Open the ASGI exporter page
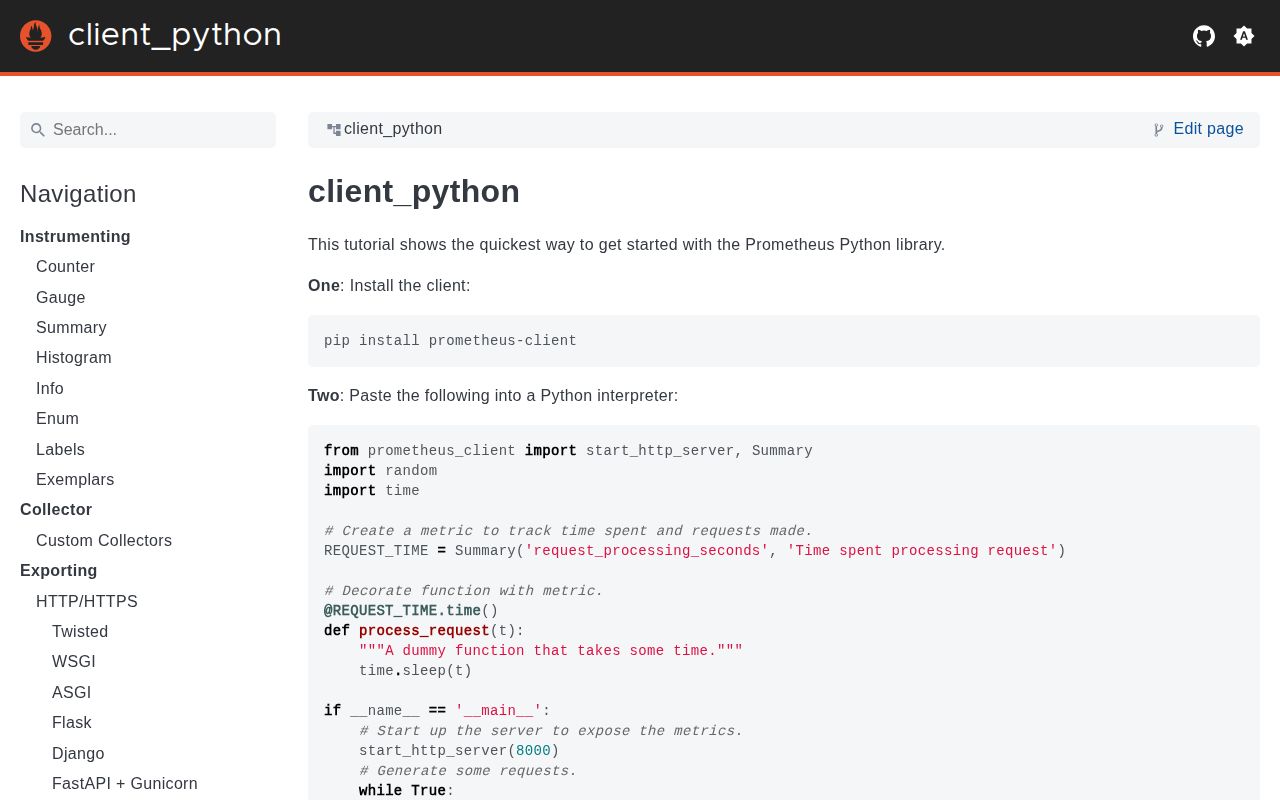 tap(71, 693)
